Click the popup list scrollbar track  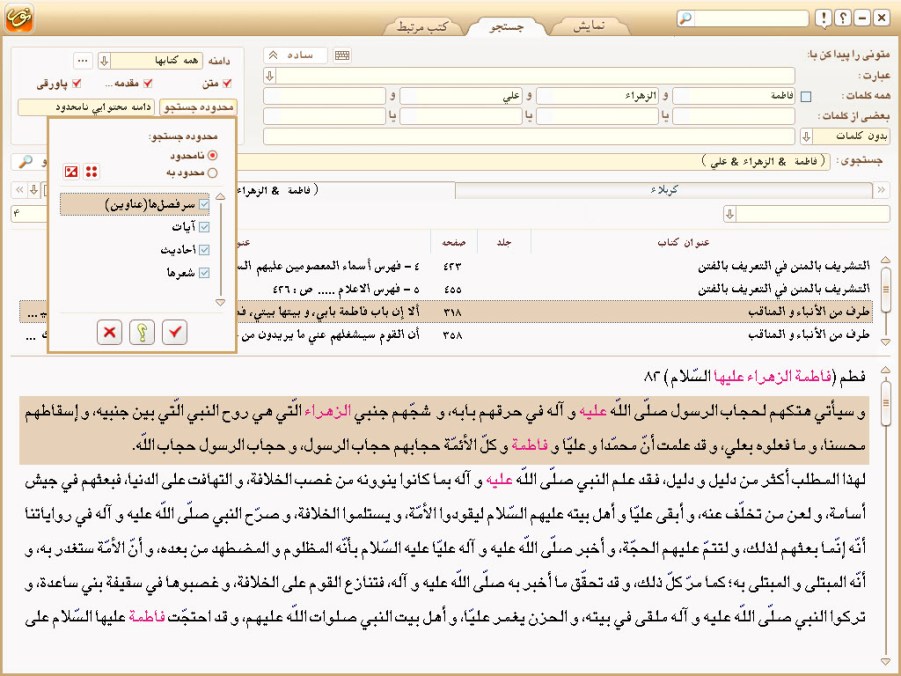(x=221, y=249)
